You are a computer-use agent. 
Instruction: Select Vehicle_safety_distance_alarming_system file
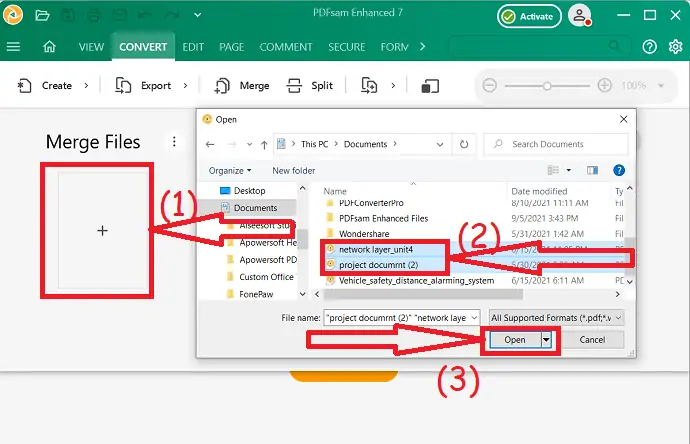(410, 281)
